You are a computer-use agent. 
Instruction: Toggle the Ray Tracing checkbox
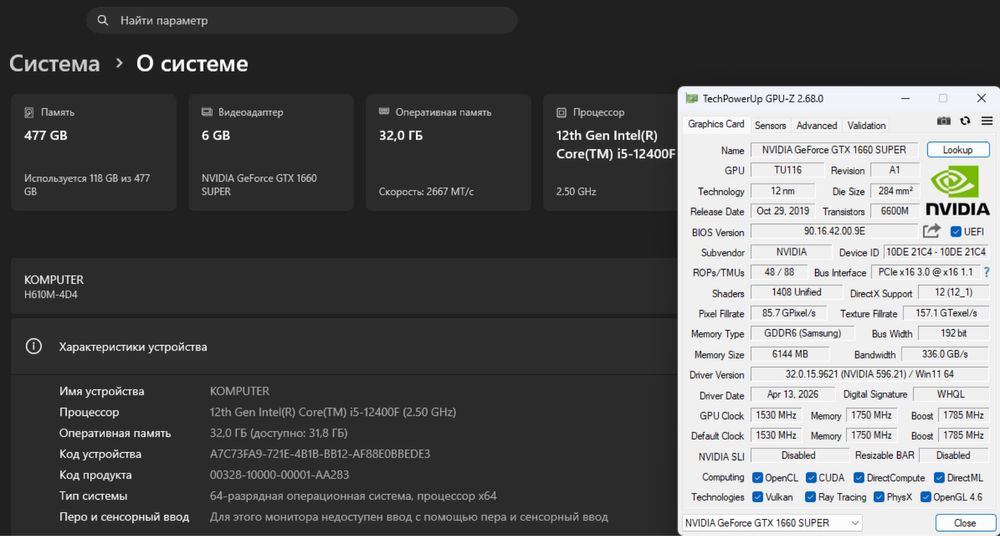pyautogui.click(x=811, y=496)
